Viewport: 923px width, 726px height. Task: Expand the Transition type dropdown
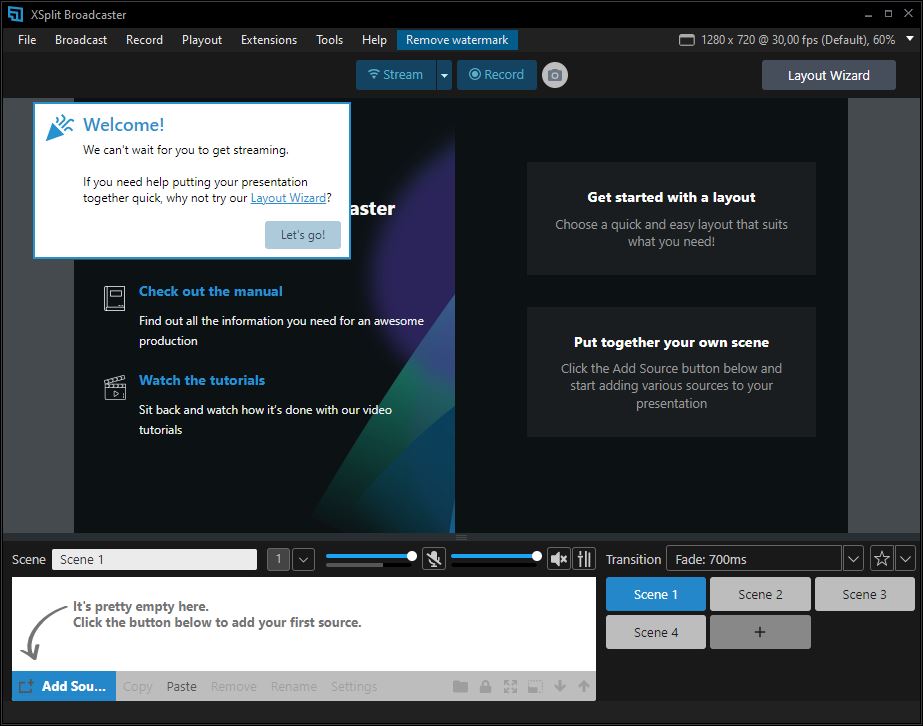click(853, 558)
